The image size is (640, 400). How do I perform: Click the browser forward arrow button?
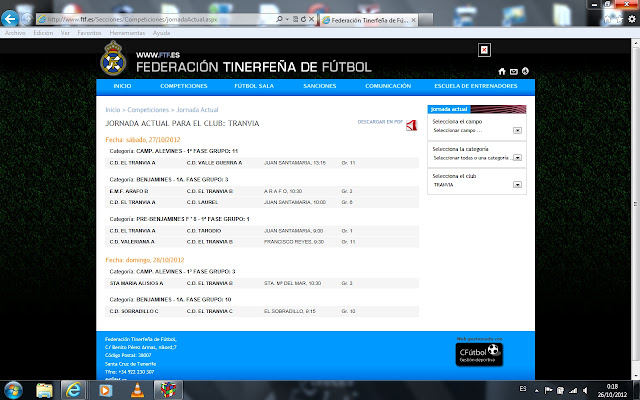point(27,19)
